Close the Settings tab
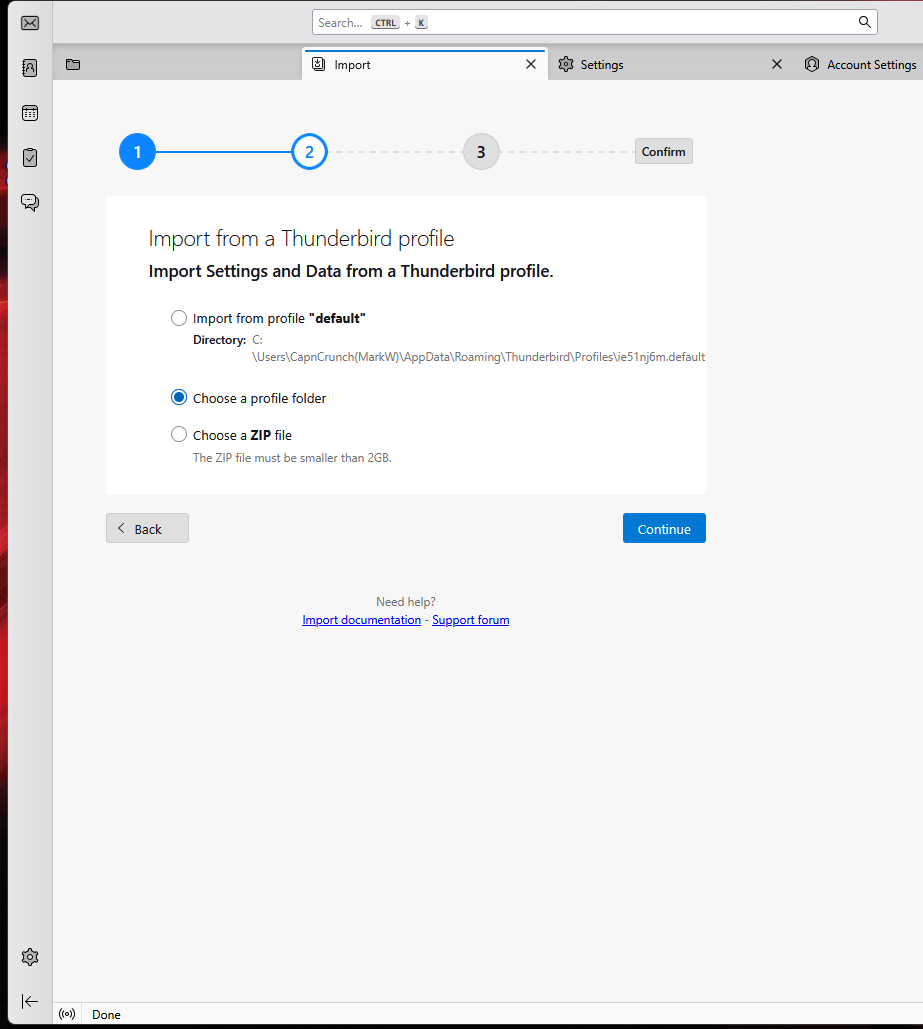Screen dimensions: 923x1029 pos(777,64)
